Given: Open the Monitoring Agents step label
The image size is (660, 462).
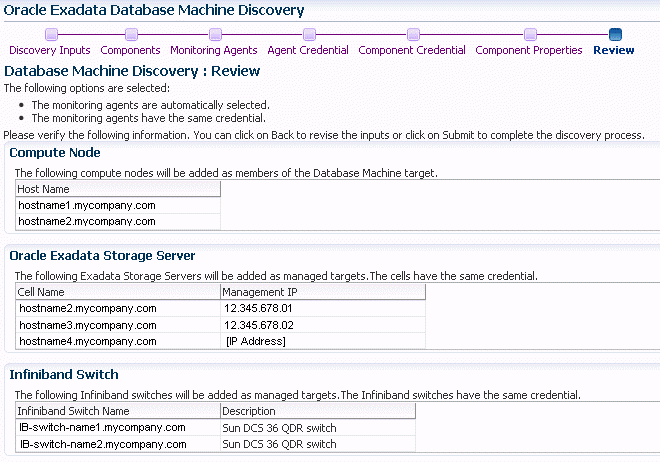Looking at the screenshot, I should coord(214,50).
